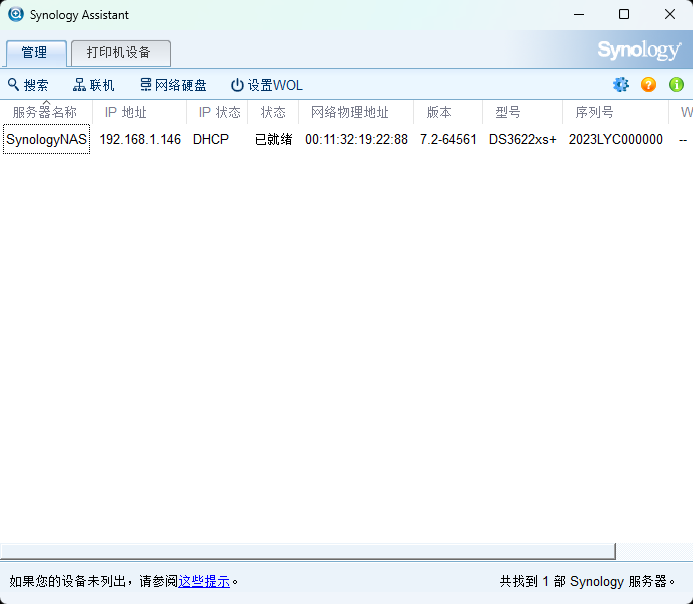
Task: Open settings with the blue gear icon
Action: [x=621, y=85]
